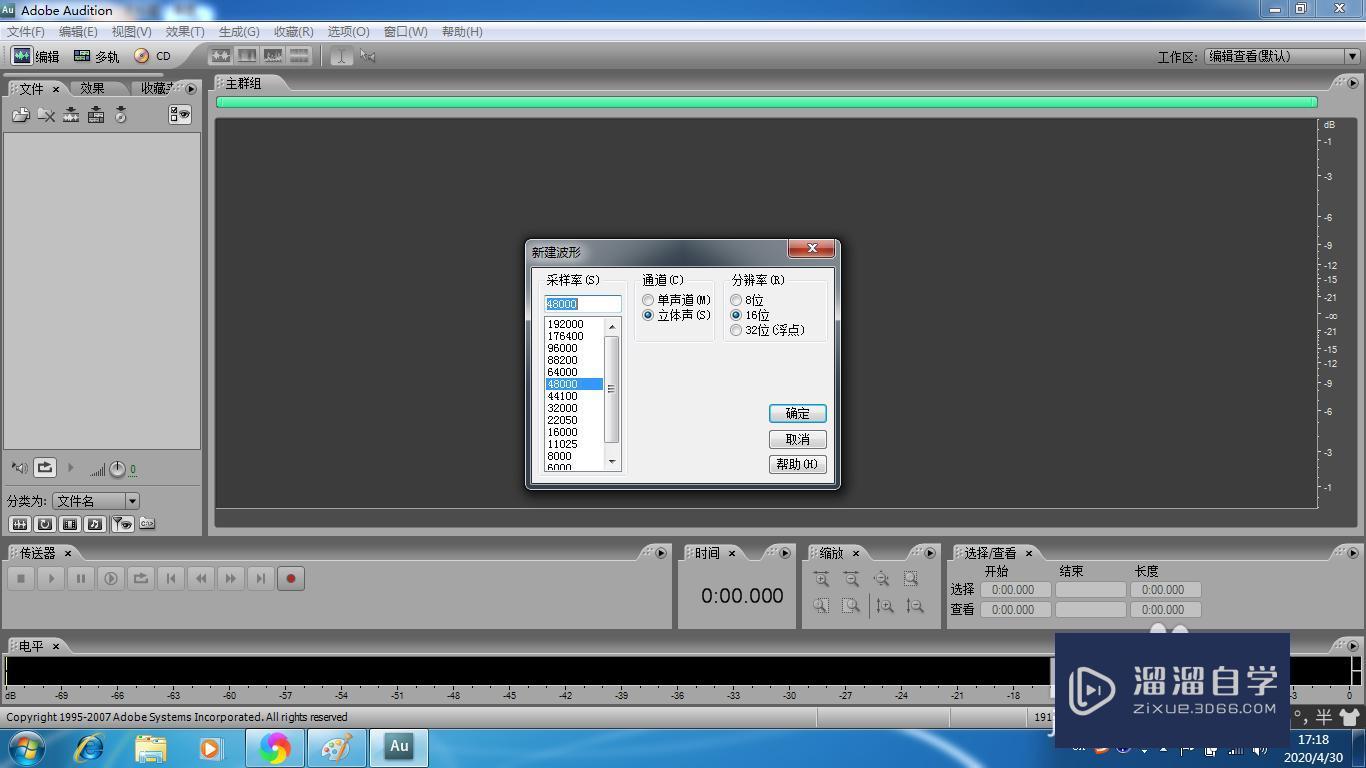Select 44100 in sample rate list

pos(574,396)
